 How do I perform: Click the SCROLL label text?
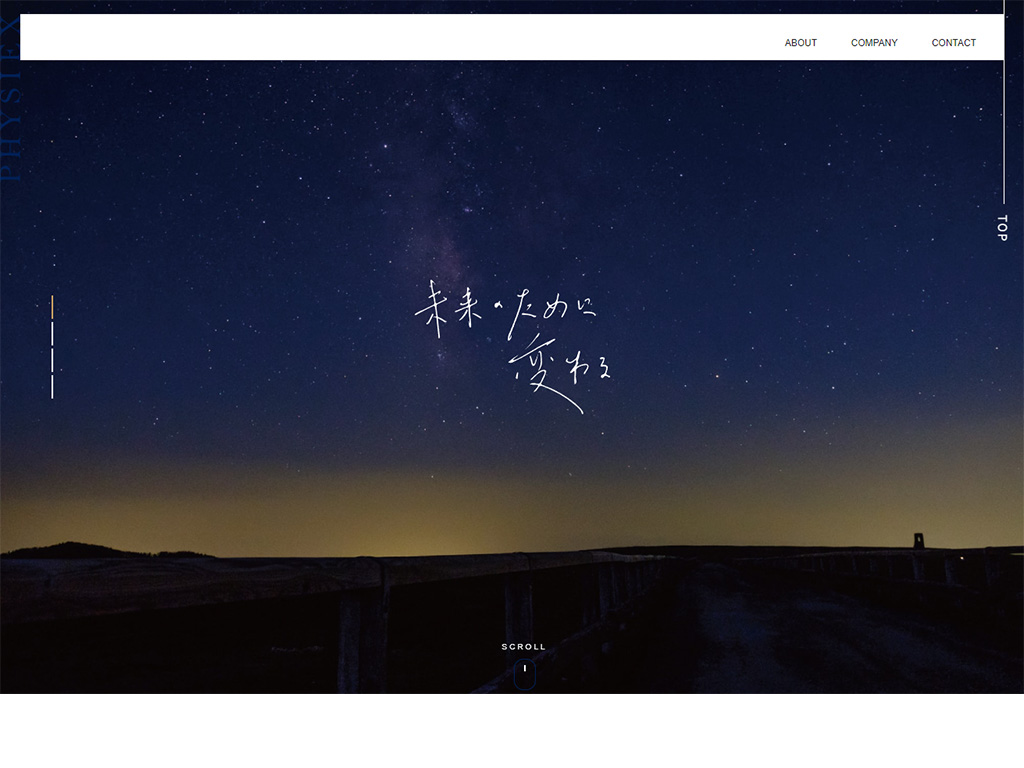[x=524, y=647]
